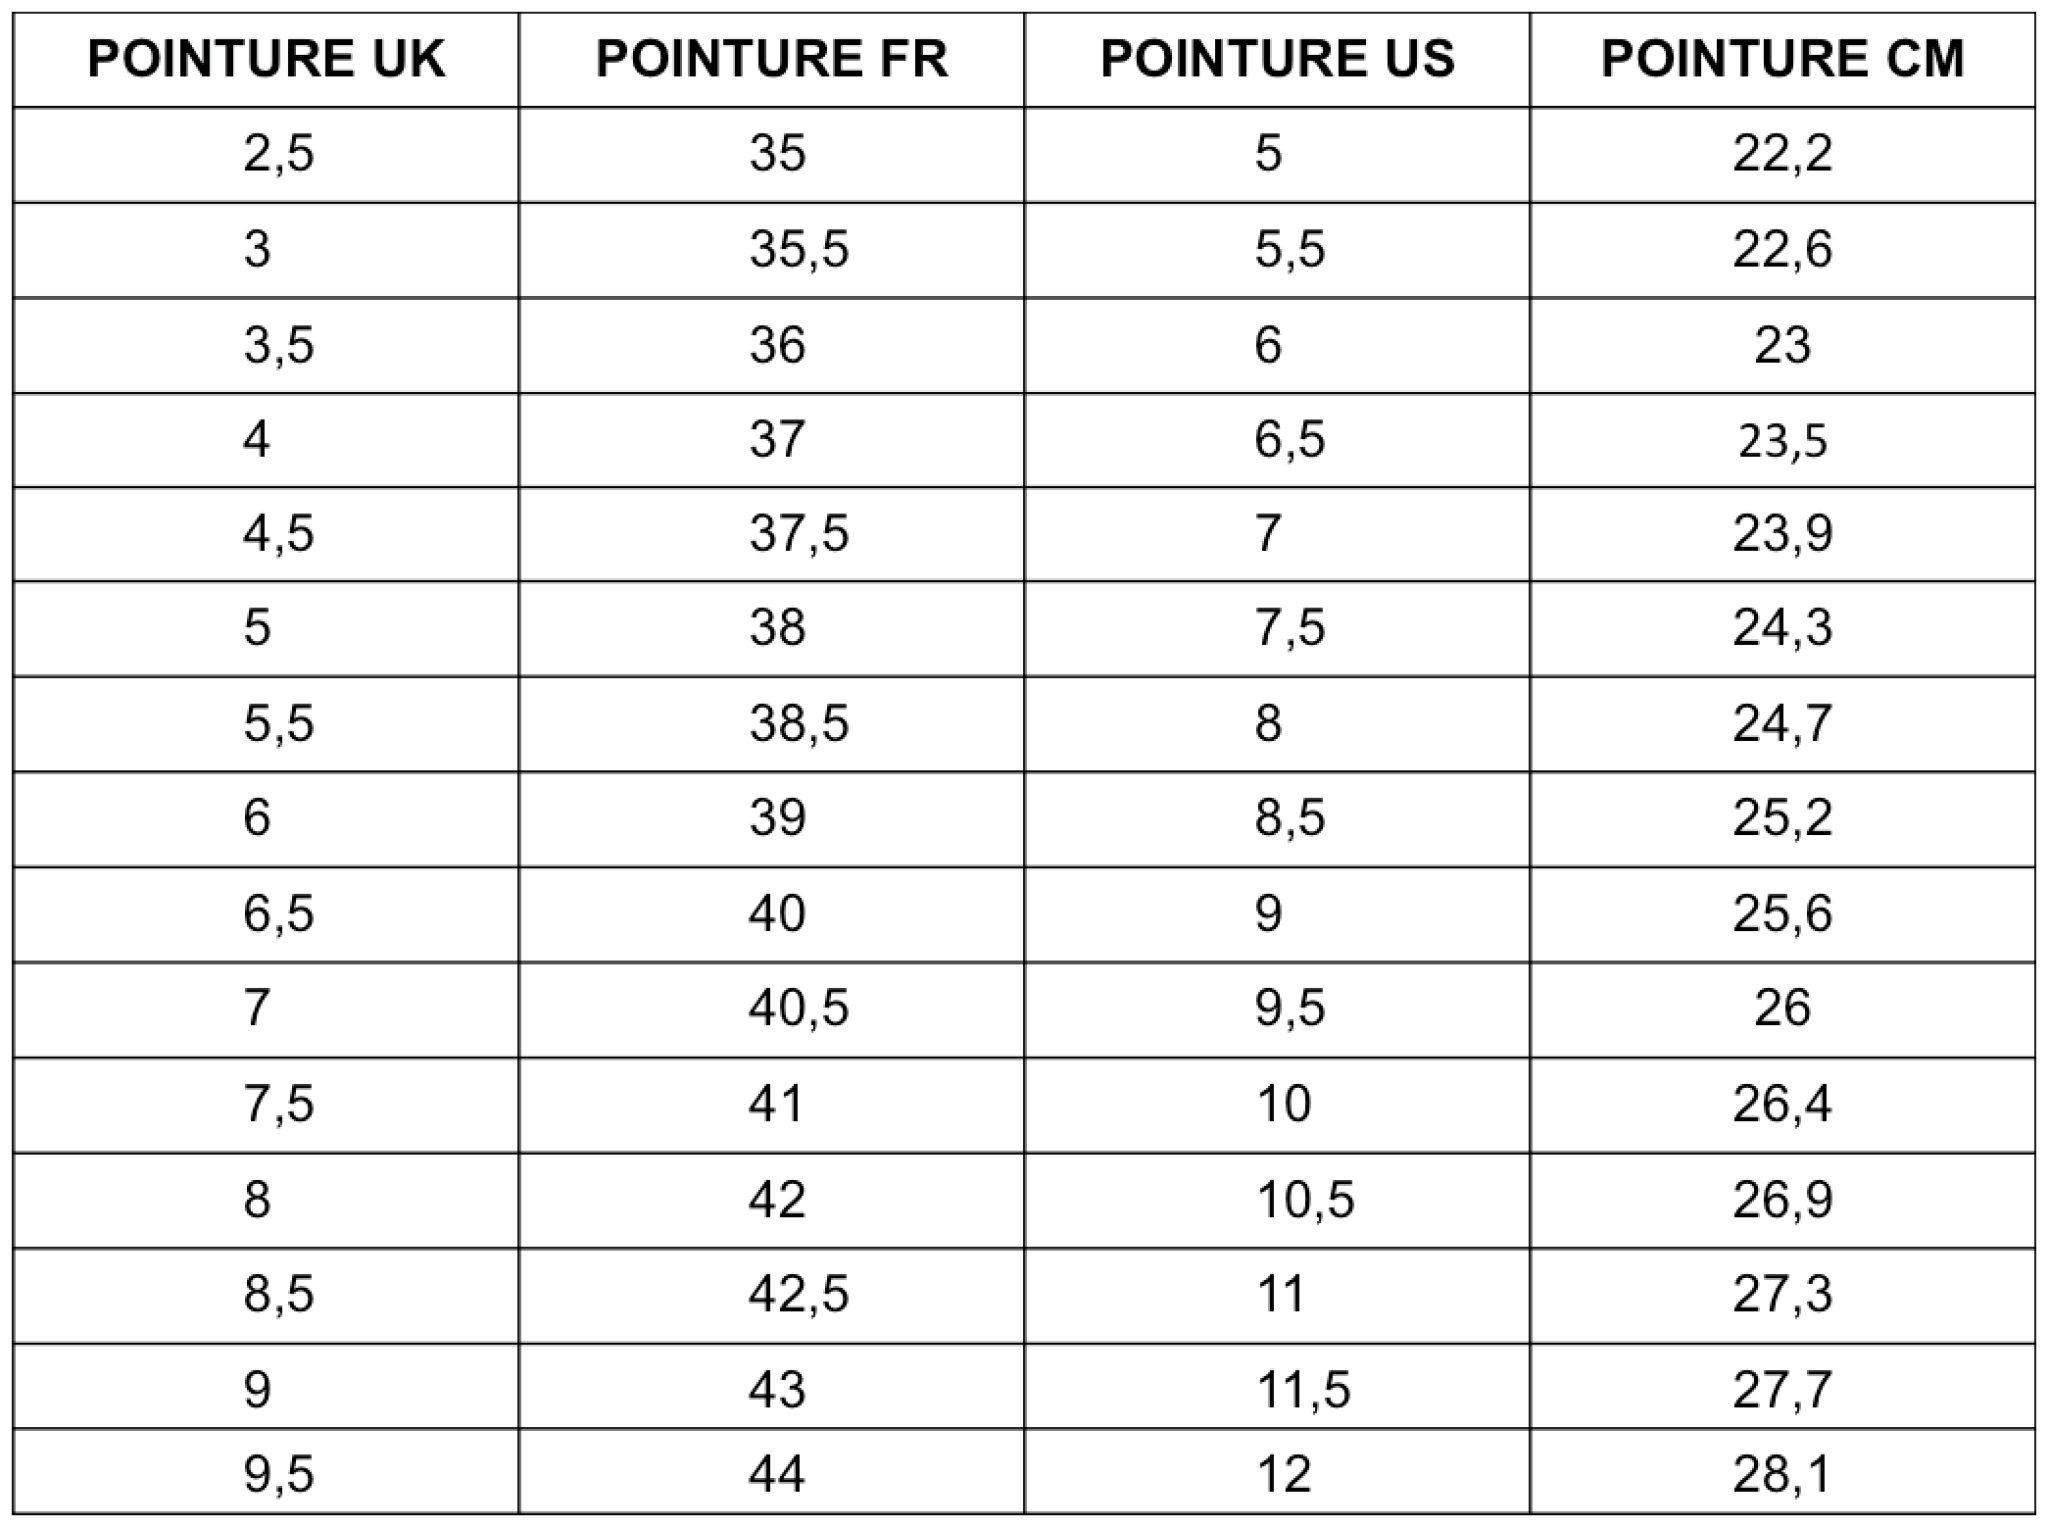Click the 27,3 cm cell

click(1782, 1294)
